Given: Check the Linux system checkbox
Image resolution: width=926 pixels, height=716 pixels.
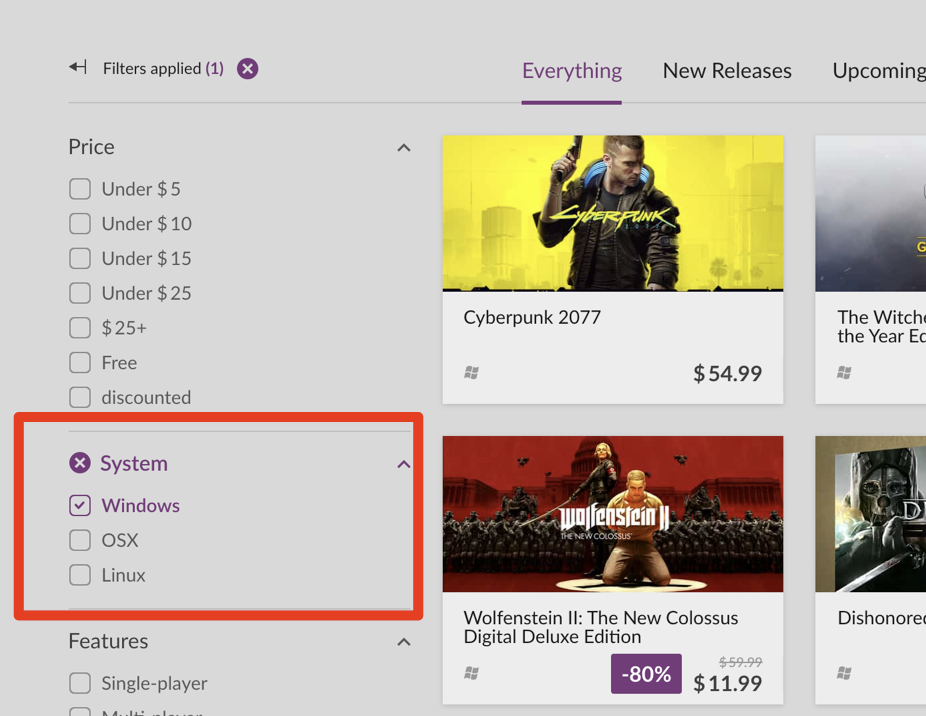Looking at the screenshot, I should (x=80, y=575).
